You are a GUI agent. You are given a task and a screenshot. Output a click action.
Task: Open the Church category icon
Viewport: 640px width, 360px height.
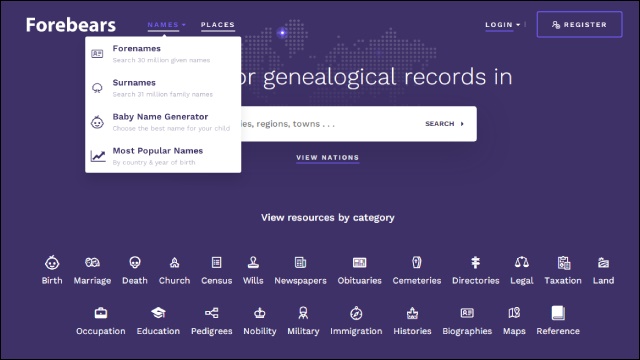(174, 262)
